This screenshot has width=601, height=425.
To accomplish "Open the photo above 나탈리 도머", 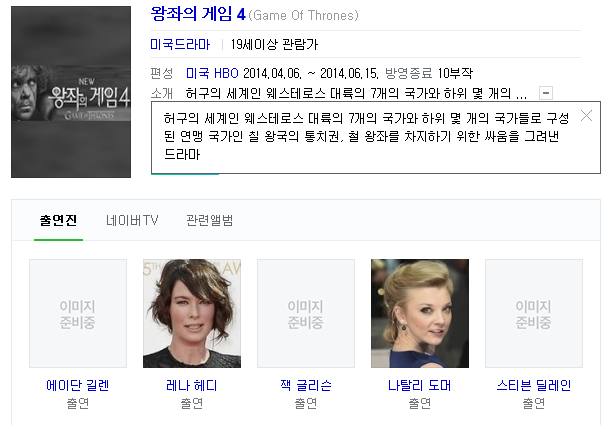I will tap(420, 313).
